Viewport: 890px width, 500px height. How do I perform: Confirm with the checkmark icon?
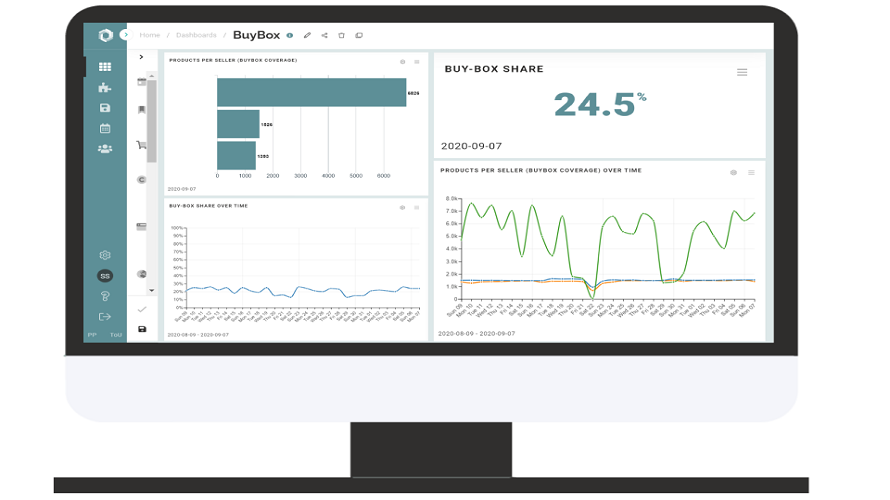coord(142,309)
